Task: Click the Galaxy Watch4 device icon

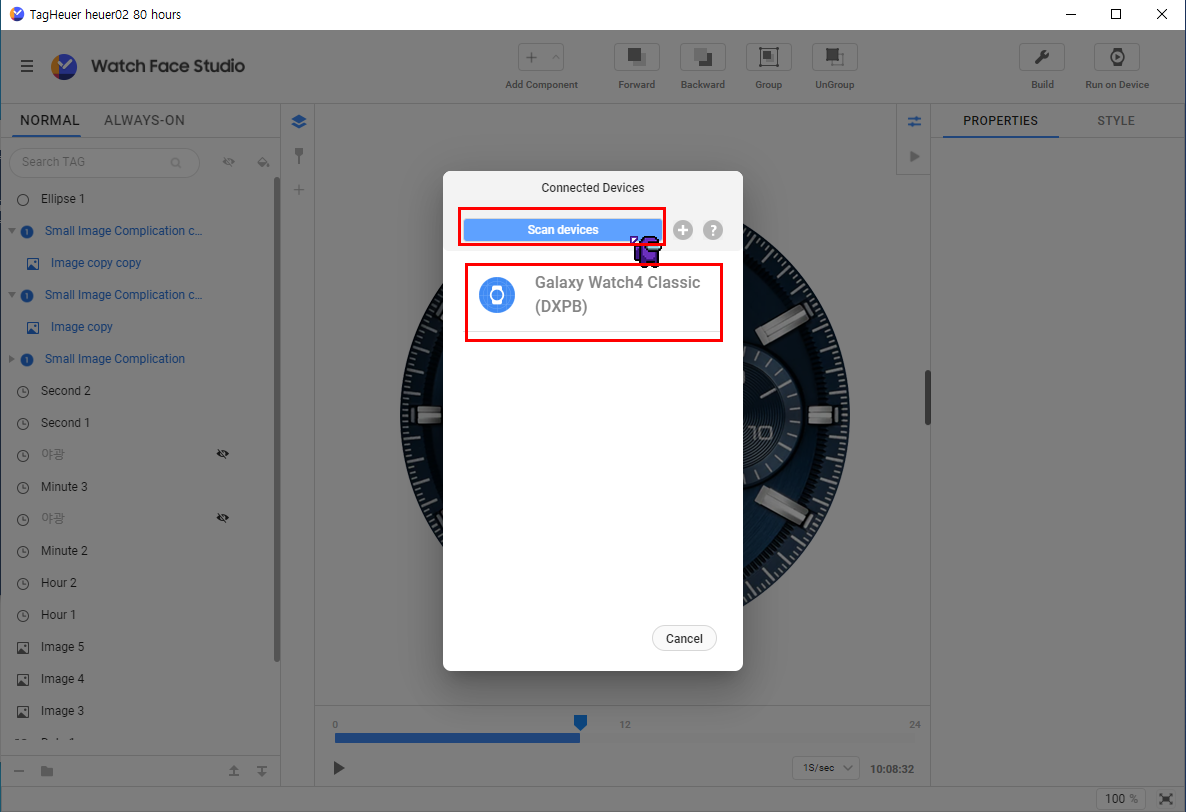Action: (497, 295)
